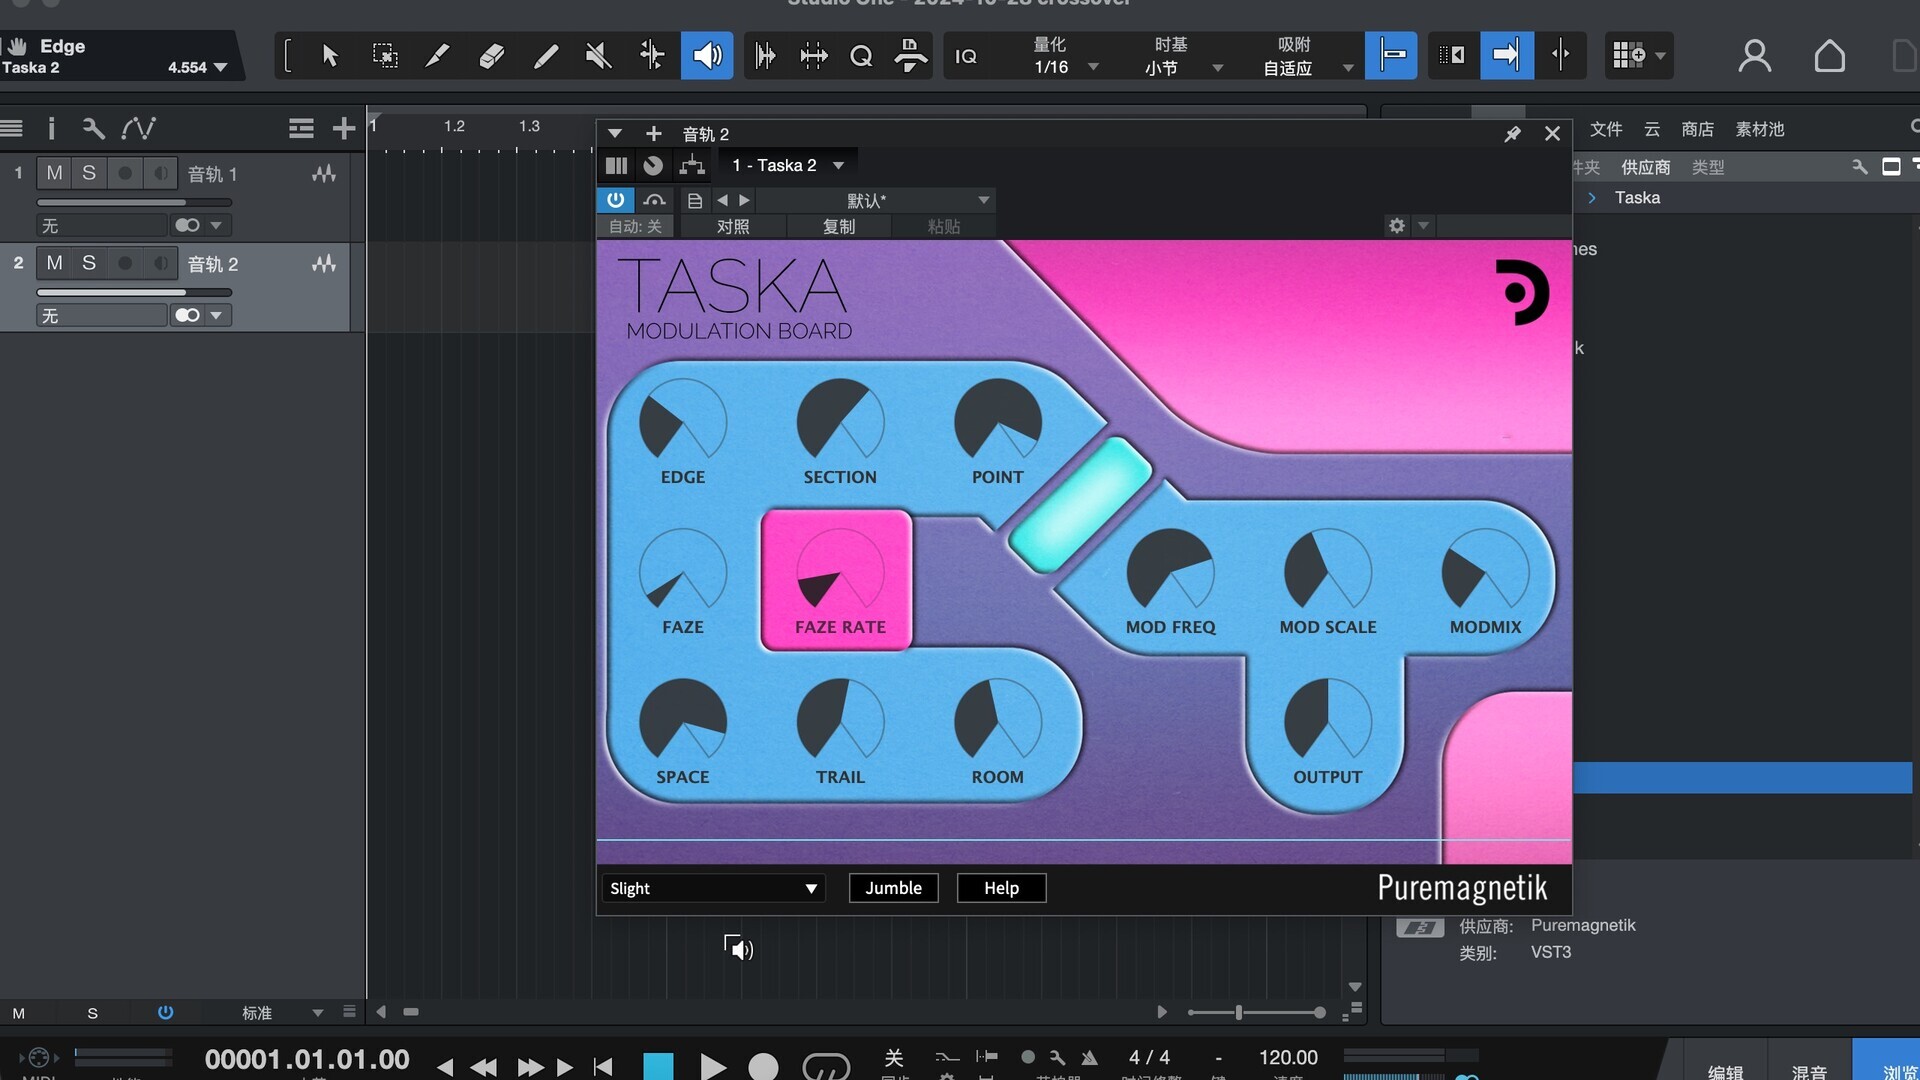Open the 文件 browser tab
This screenshot has height=1080, width=1920.
click(x=1606, y=129)
